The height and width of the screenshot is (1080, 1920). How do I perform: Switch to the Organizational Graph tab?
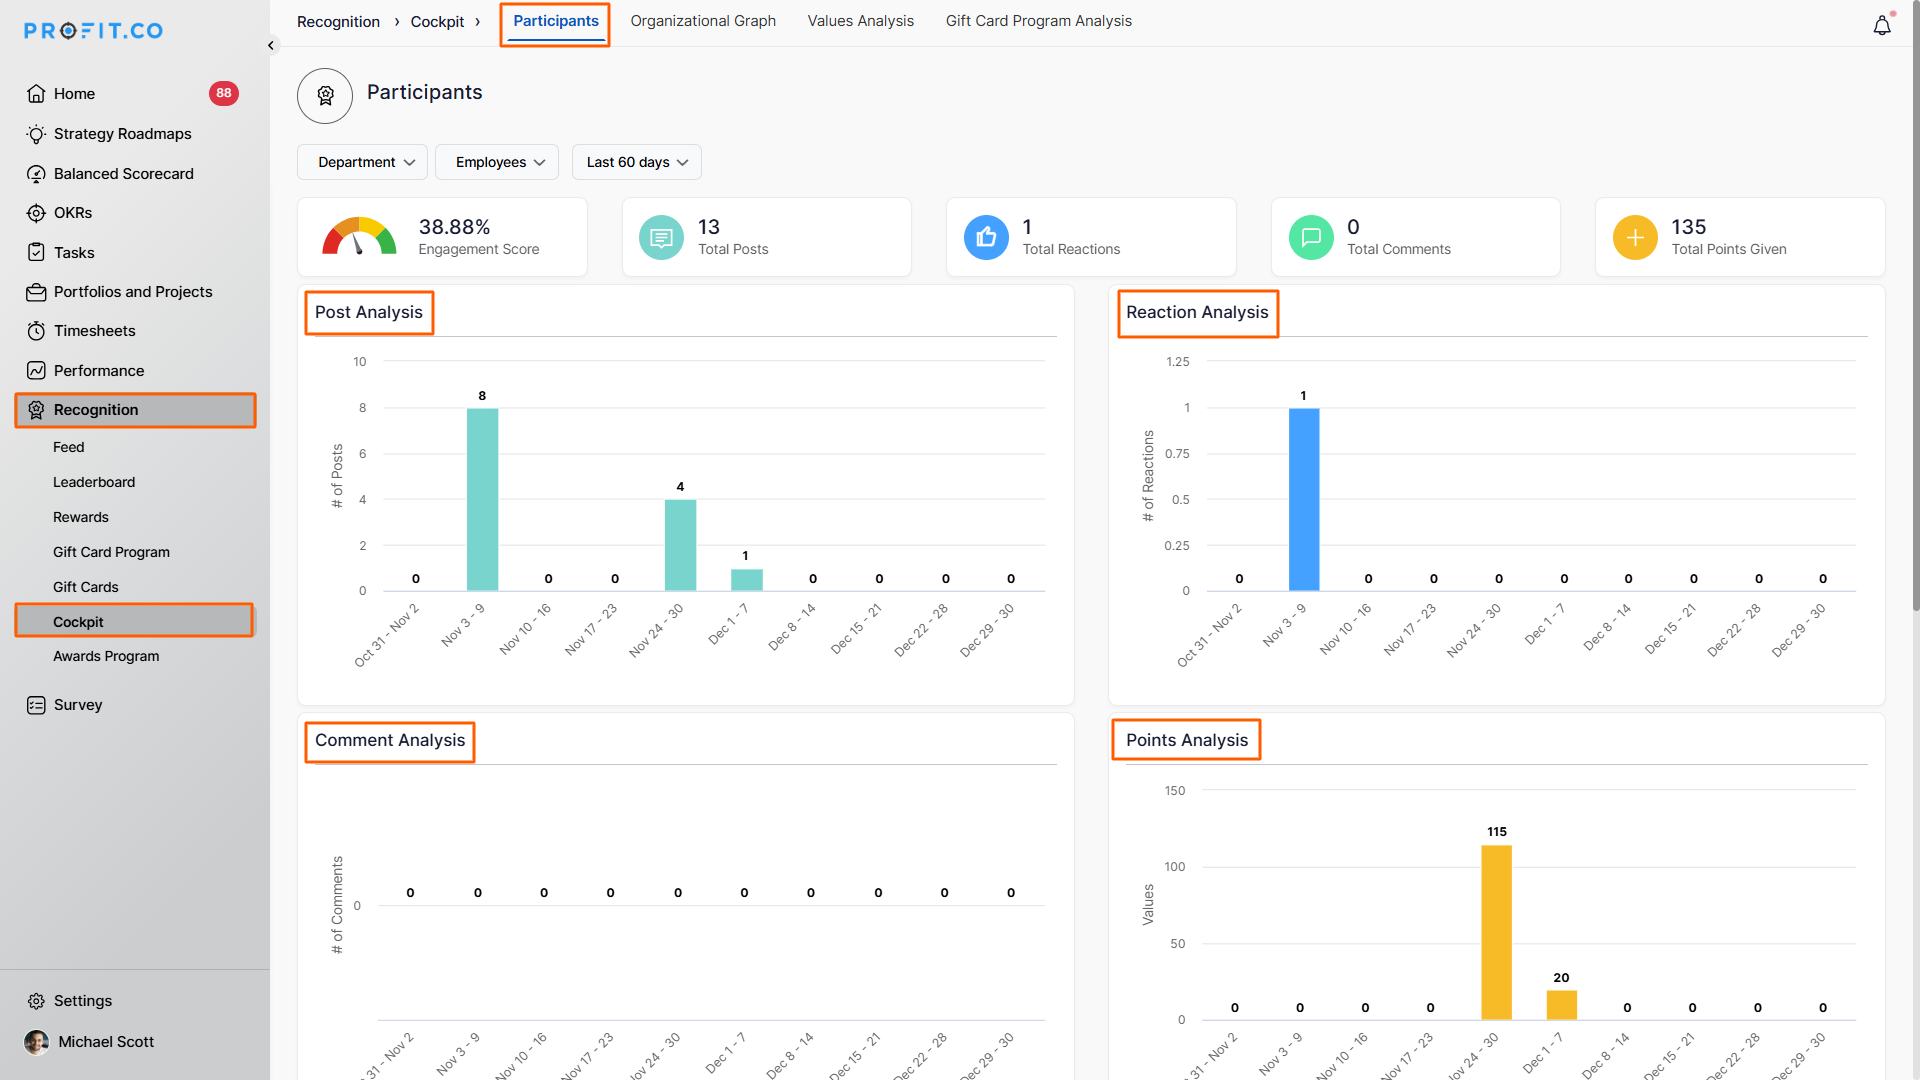pos(702,21)
